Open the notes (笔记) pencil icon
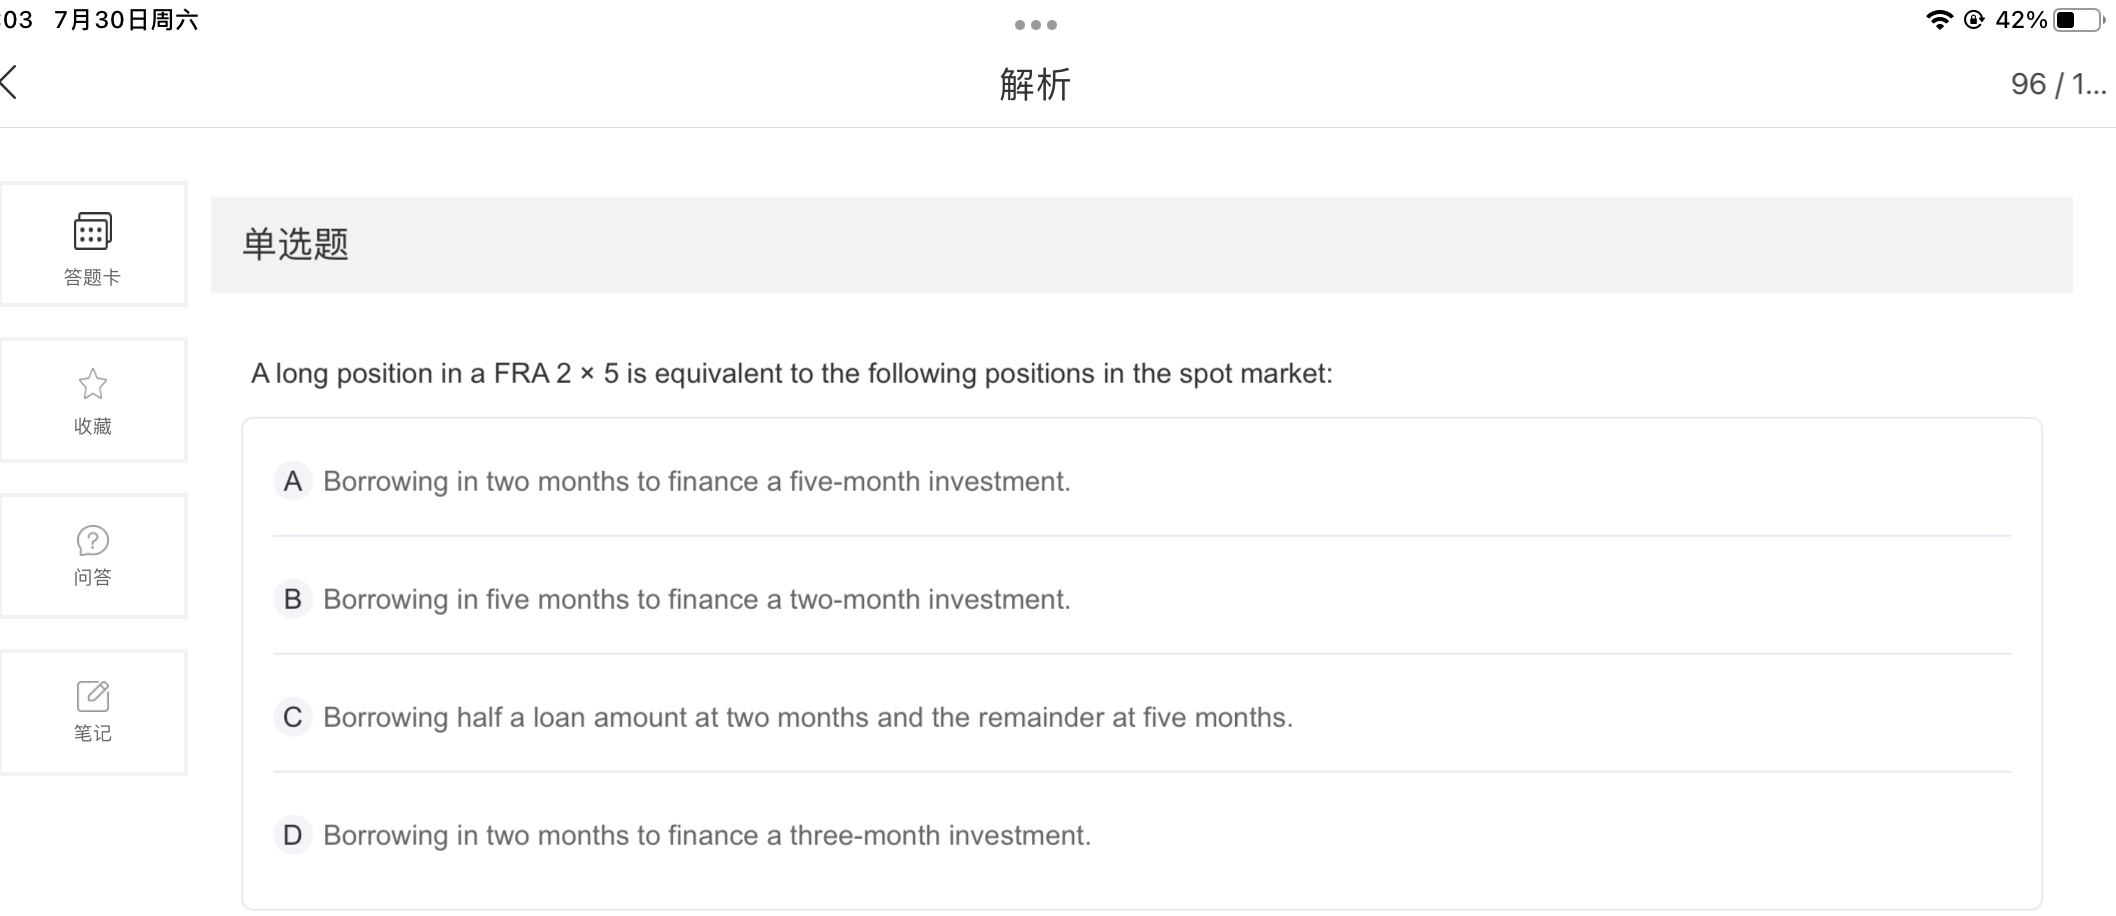The width and height of the screenshot is (2116, 916). [92, 696]
